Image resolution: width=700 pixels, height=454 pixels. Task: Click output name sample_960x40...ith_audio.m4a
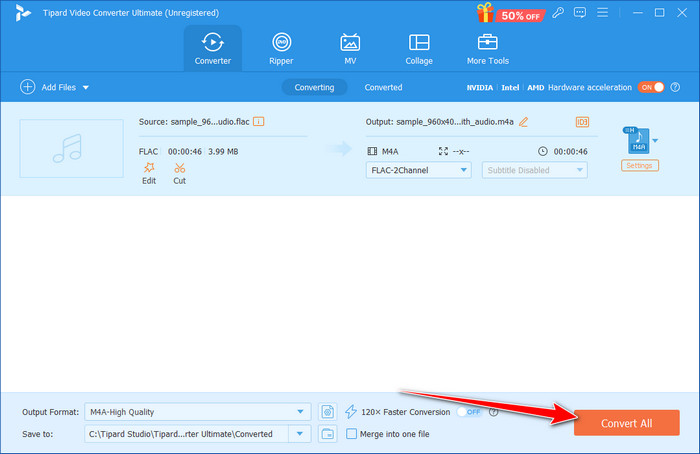[455, 121]
